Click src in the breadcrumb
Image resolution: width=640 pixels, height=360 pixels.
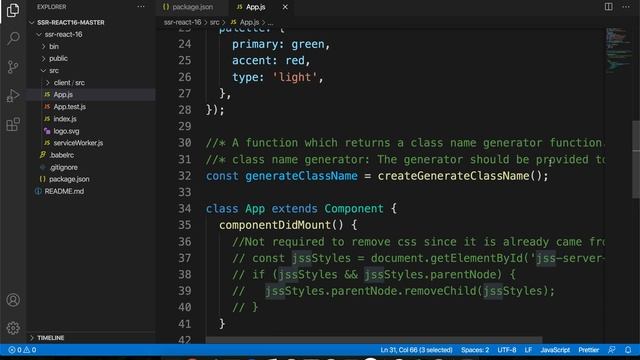click(214, 22)
